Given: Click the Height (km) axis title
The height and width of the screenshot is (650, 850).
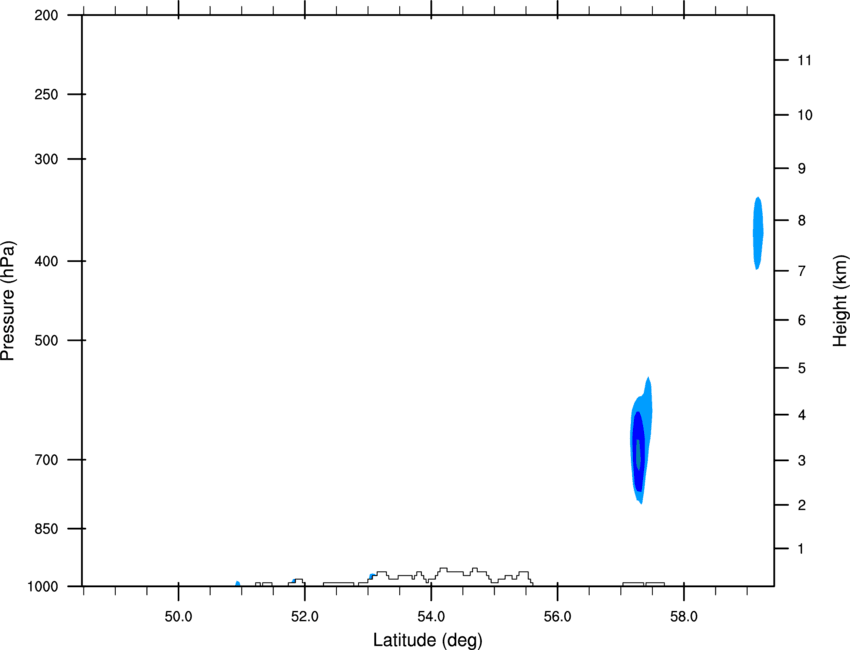Looking at the screenshot, I should pyautogui.click(x=840, y=300).
